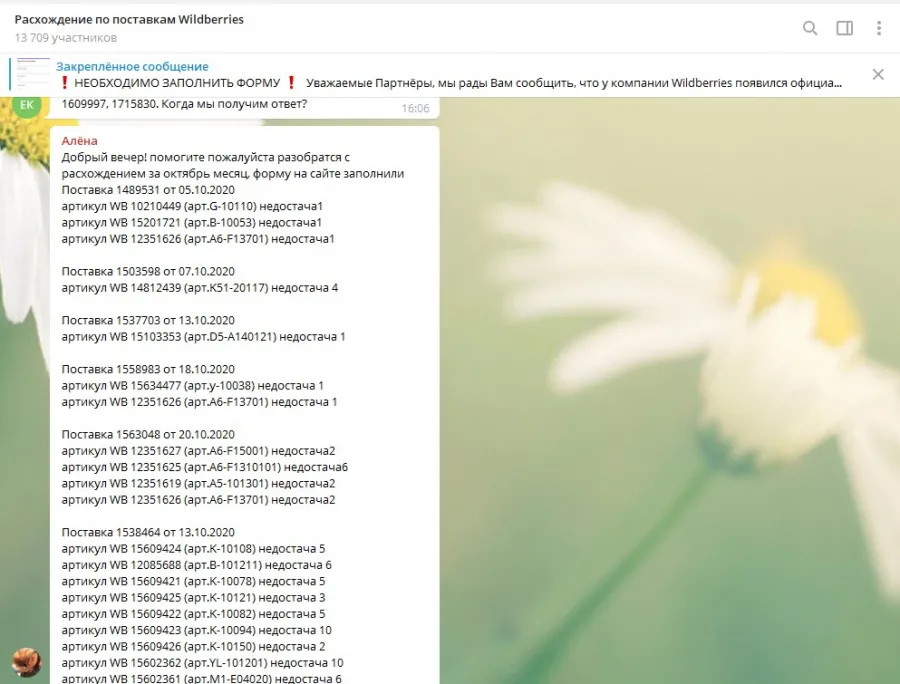
Task: Click line 'Поставка 1538464 от 13.10.2020'
Action: [148, 533]
